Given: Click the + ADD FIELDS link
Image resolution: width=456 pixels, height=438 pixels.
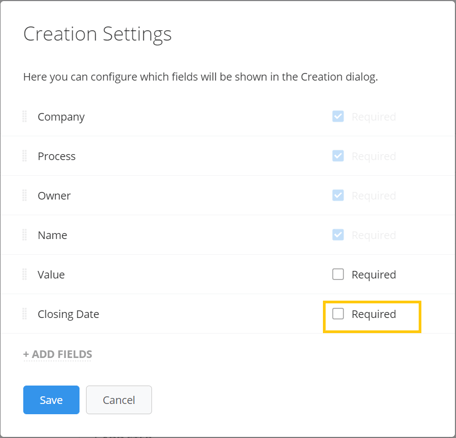Looking at the screenshot, I should [x=58, y=354].
